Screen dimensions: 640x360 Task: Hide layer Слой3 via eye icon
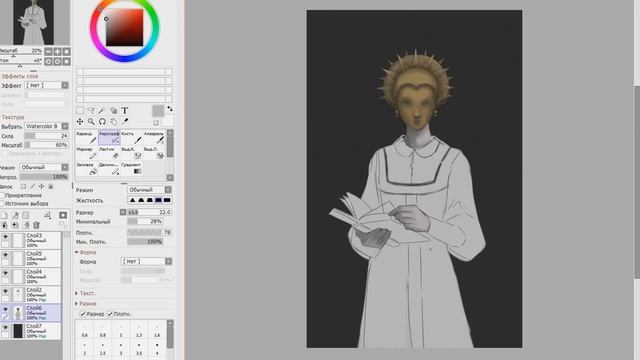[x=5, y=237]
